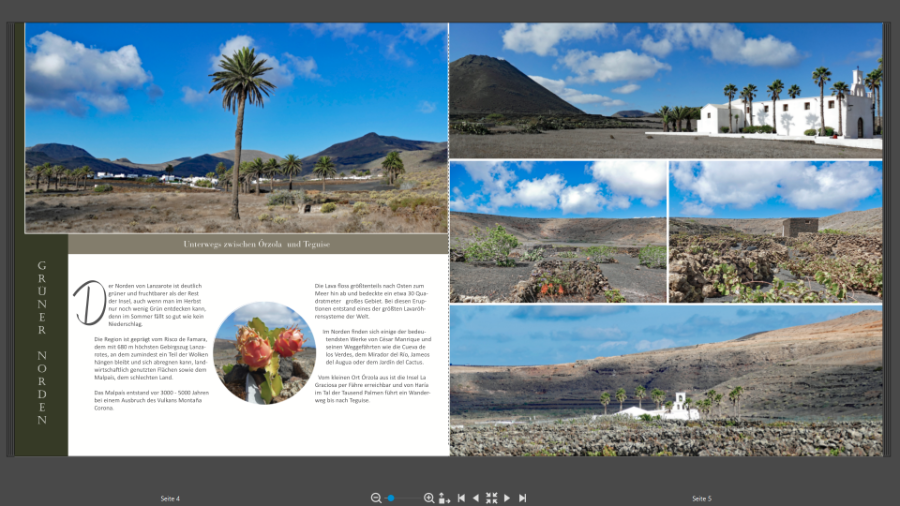
Task: Adjust the zoom level slider
Action: pos(391,498)
